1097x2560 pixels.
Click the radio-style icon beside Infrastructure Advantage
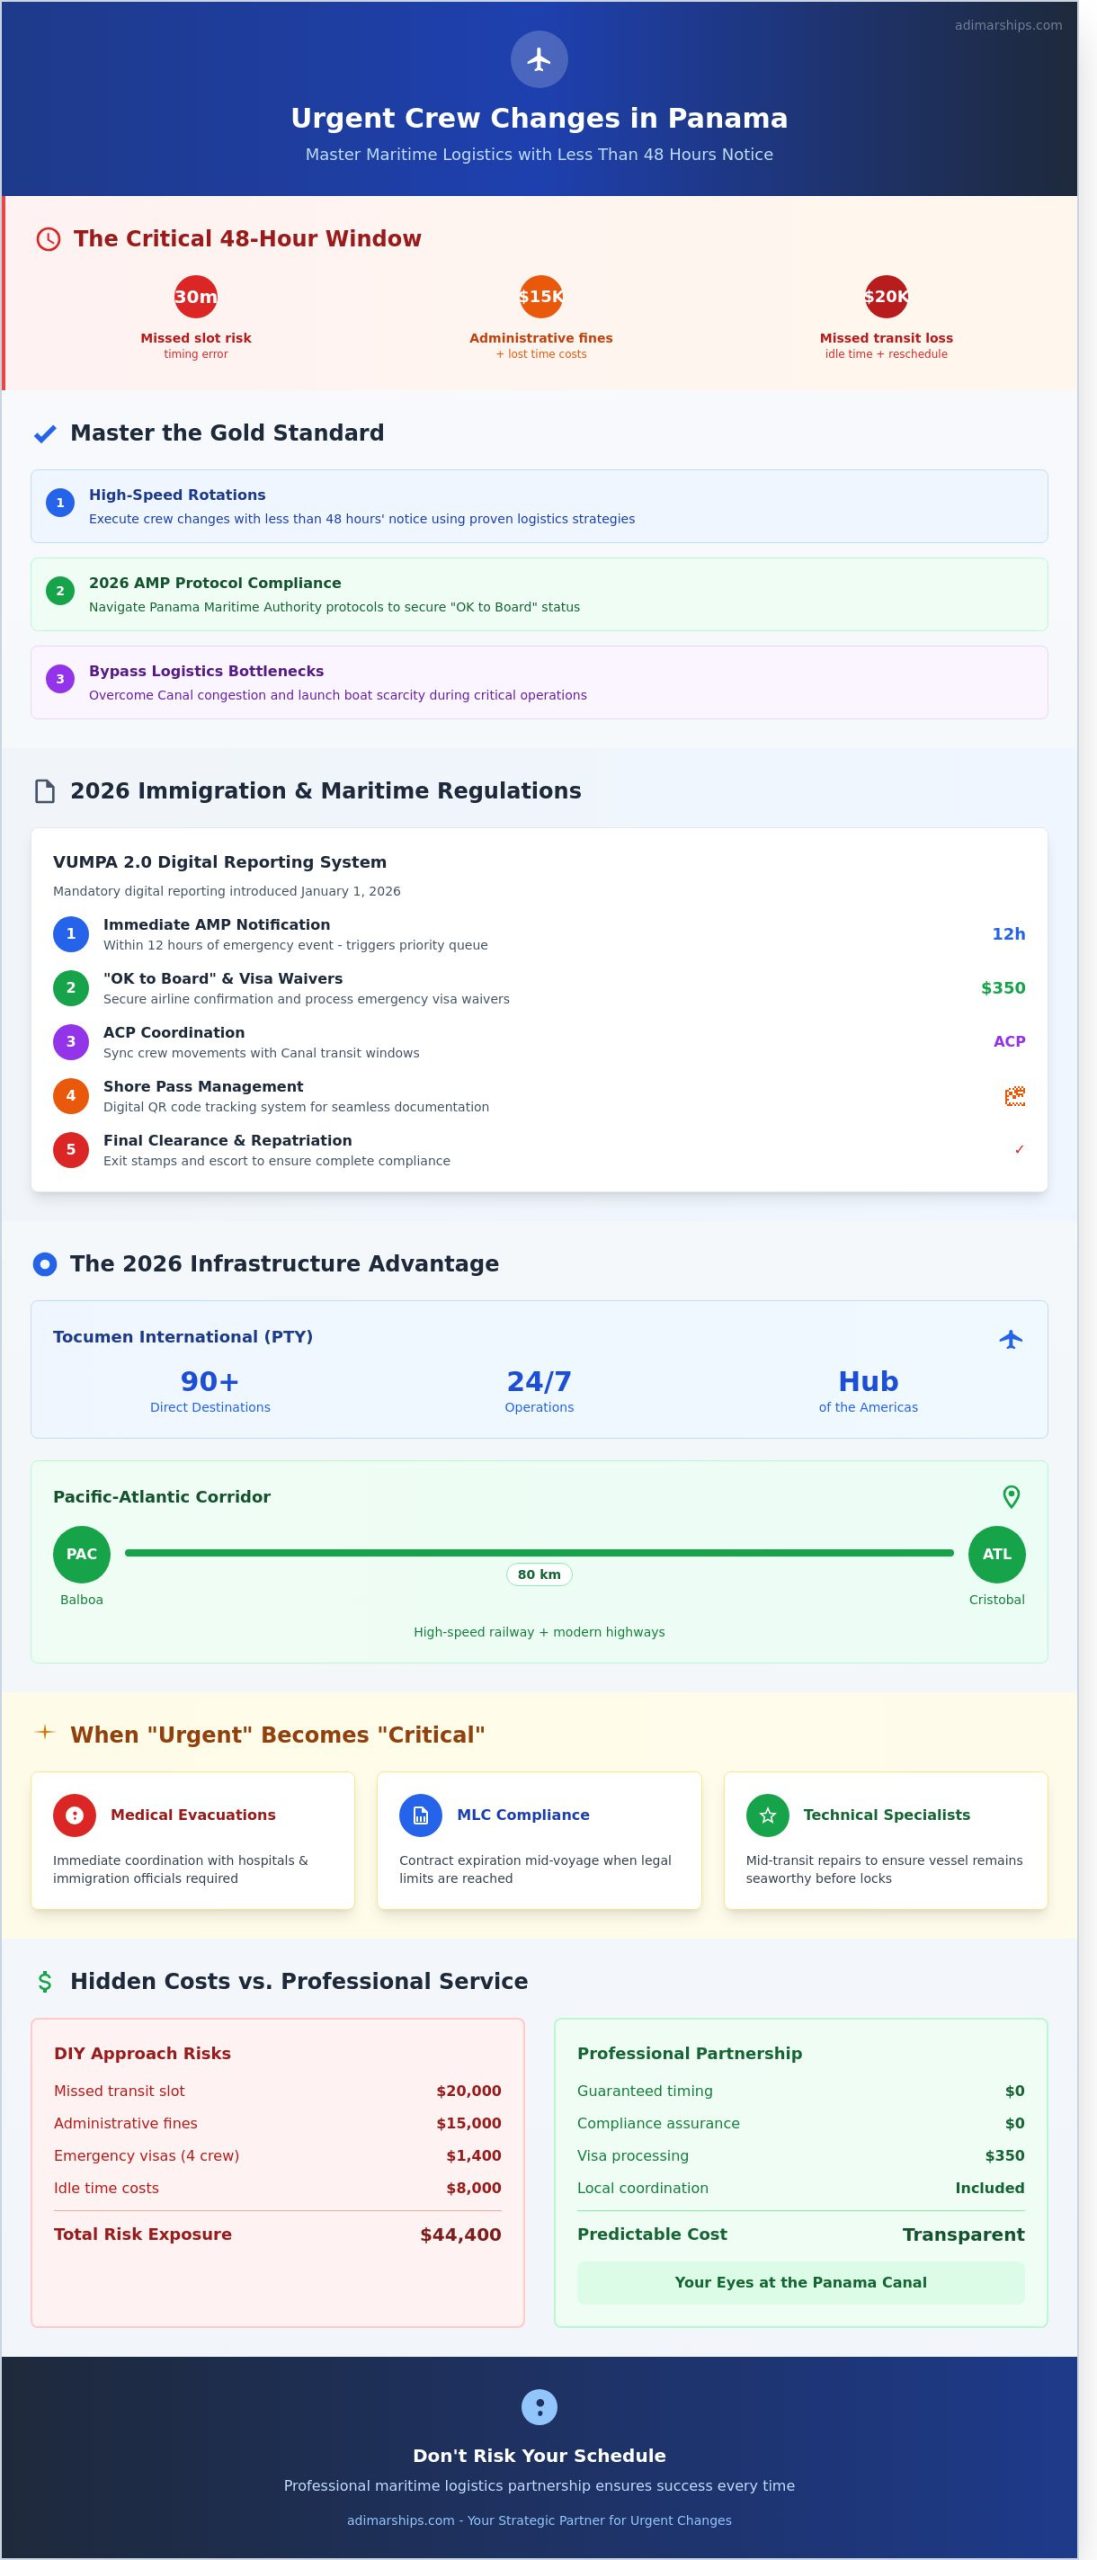click(45, 1264)
